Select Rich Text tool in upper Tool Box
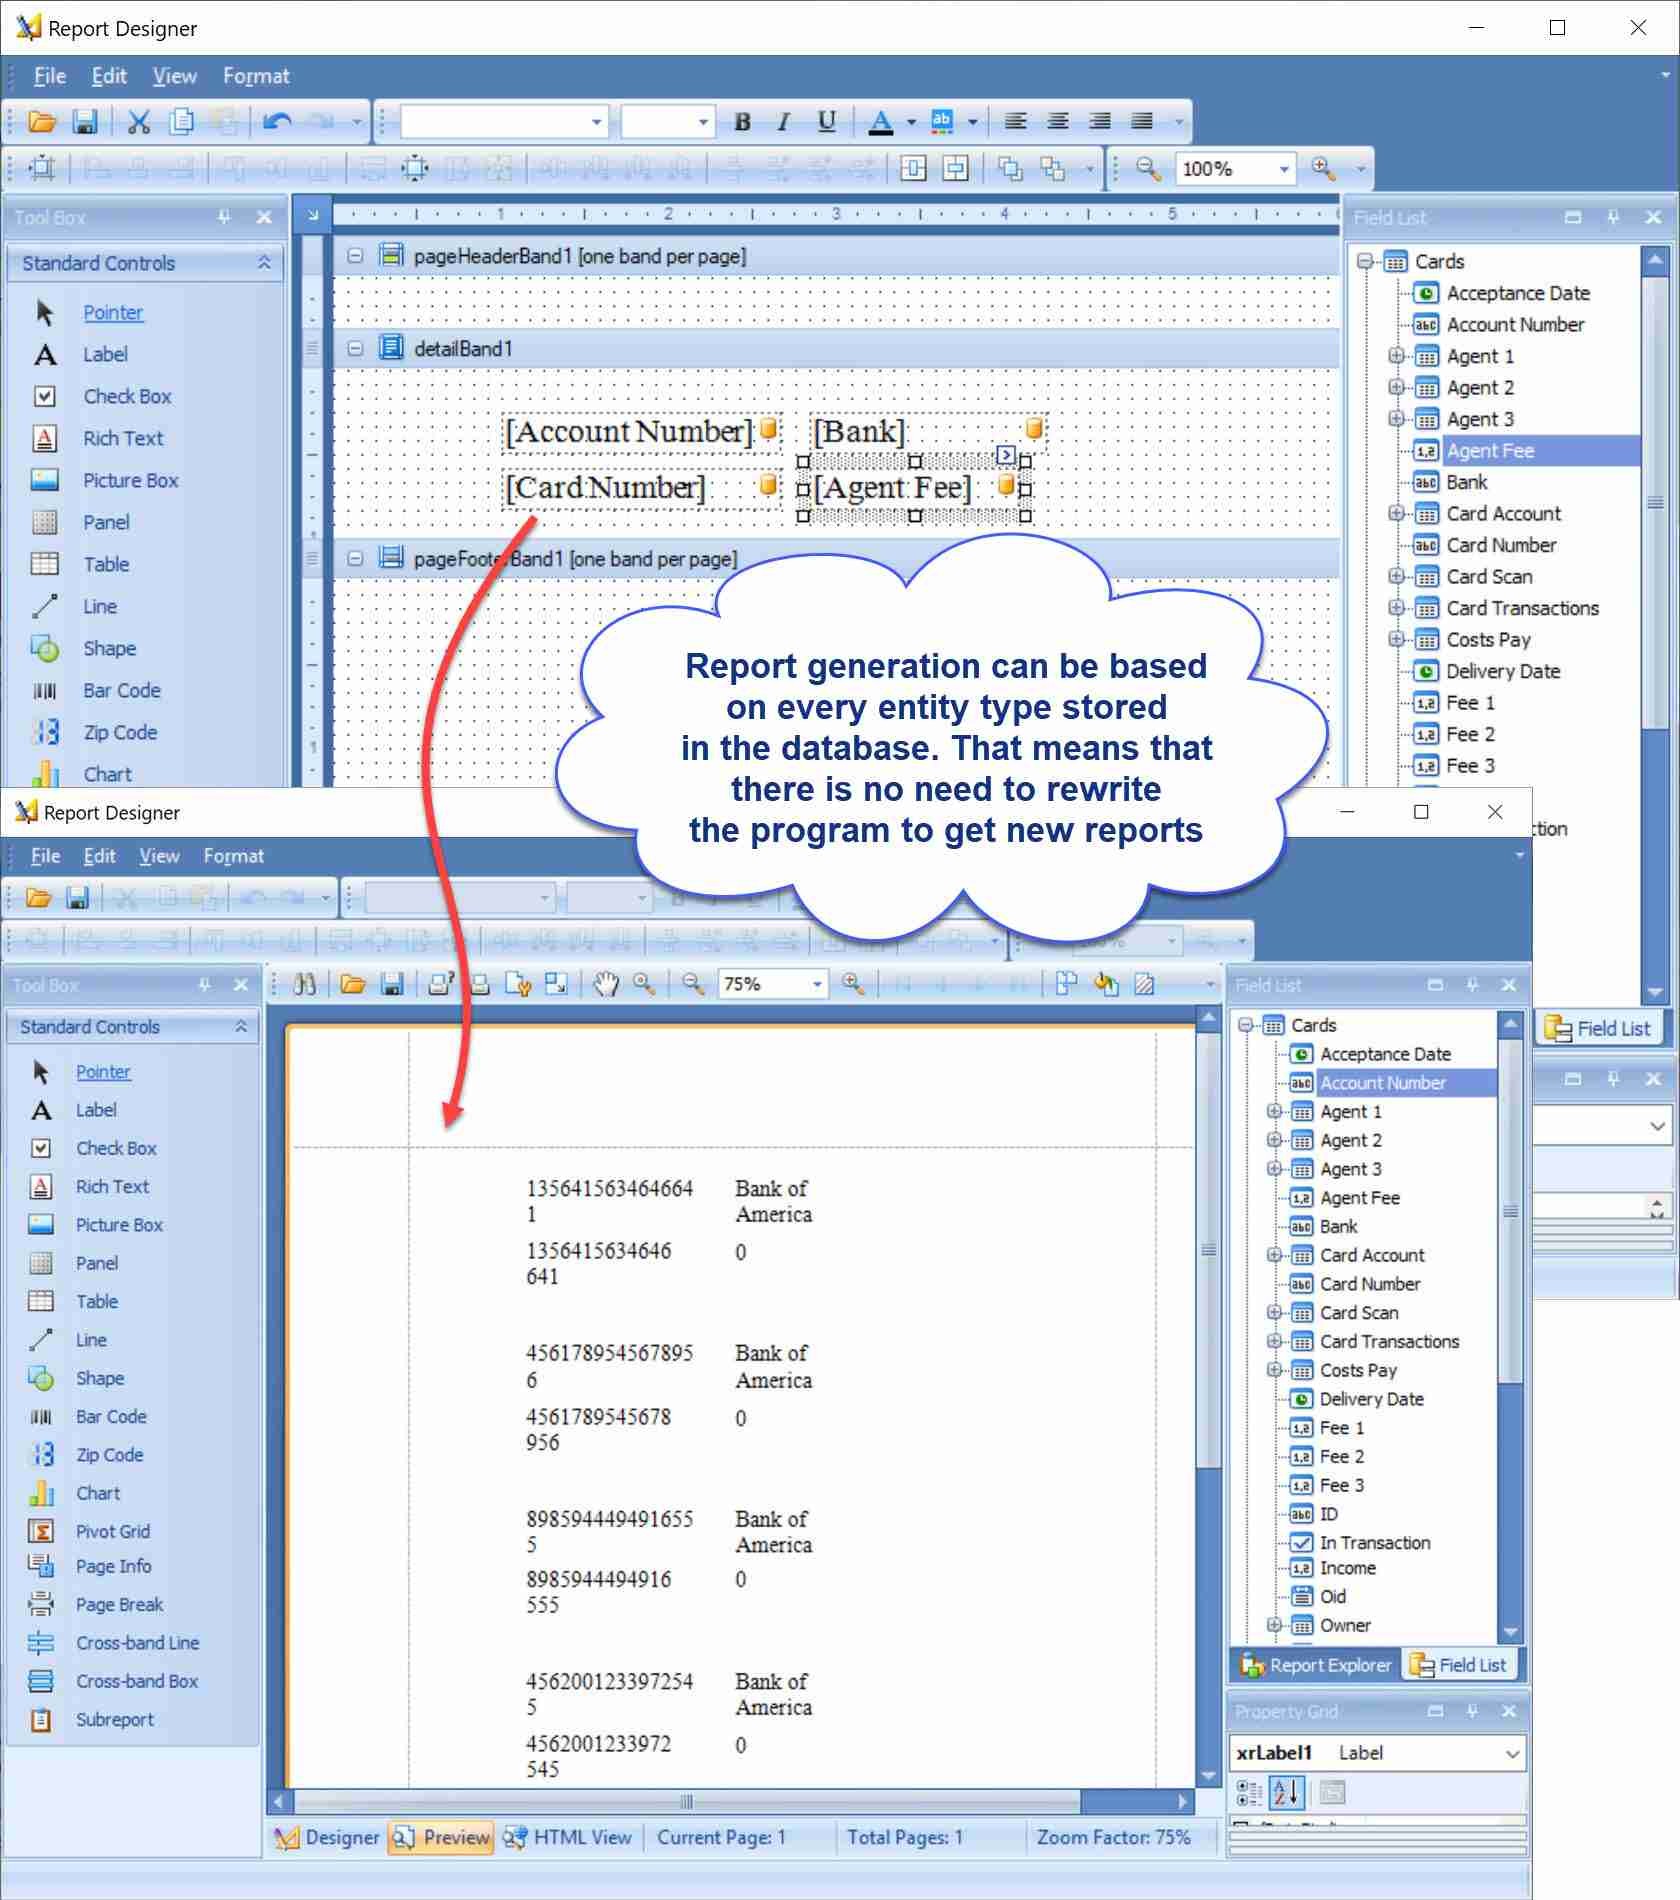1680x1900 pixels. (123, 438)
